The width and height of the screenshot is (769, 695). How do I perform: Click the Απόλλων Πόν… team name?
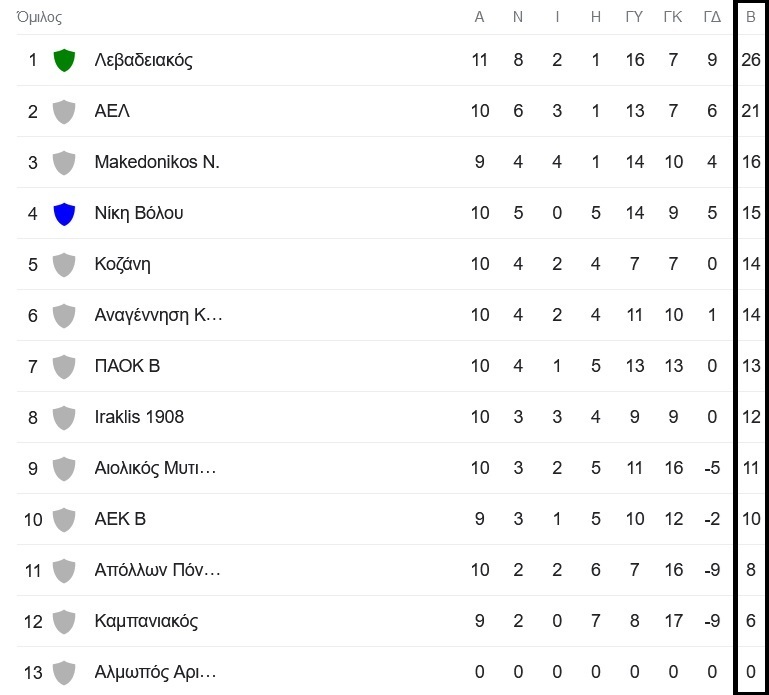pos(157,570)
